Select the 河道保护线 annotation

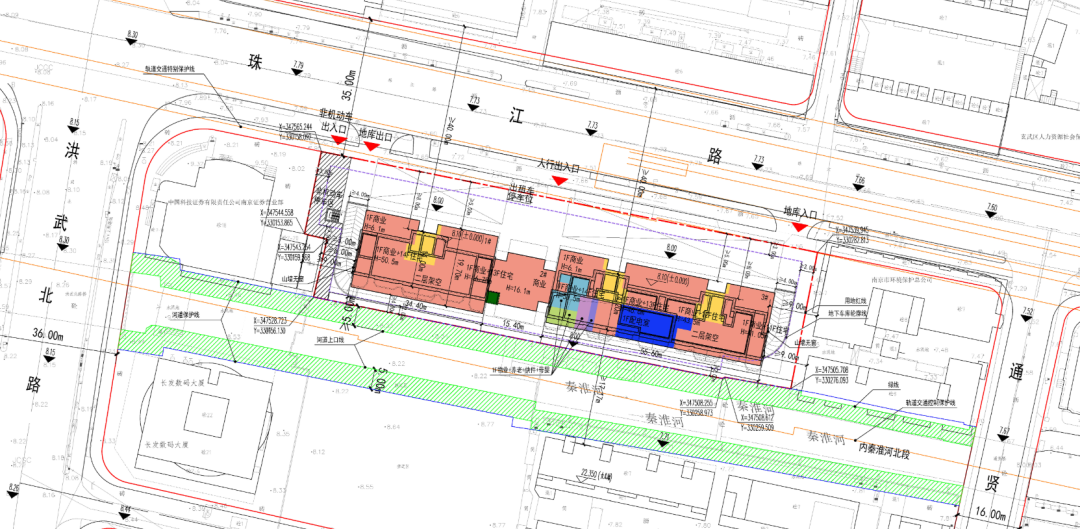pyautogui.click(x=187, y=314)
